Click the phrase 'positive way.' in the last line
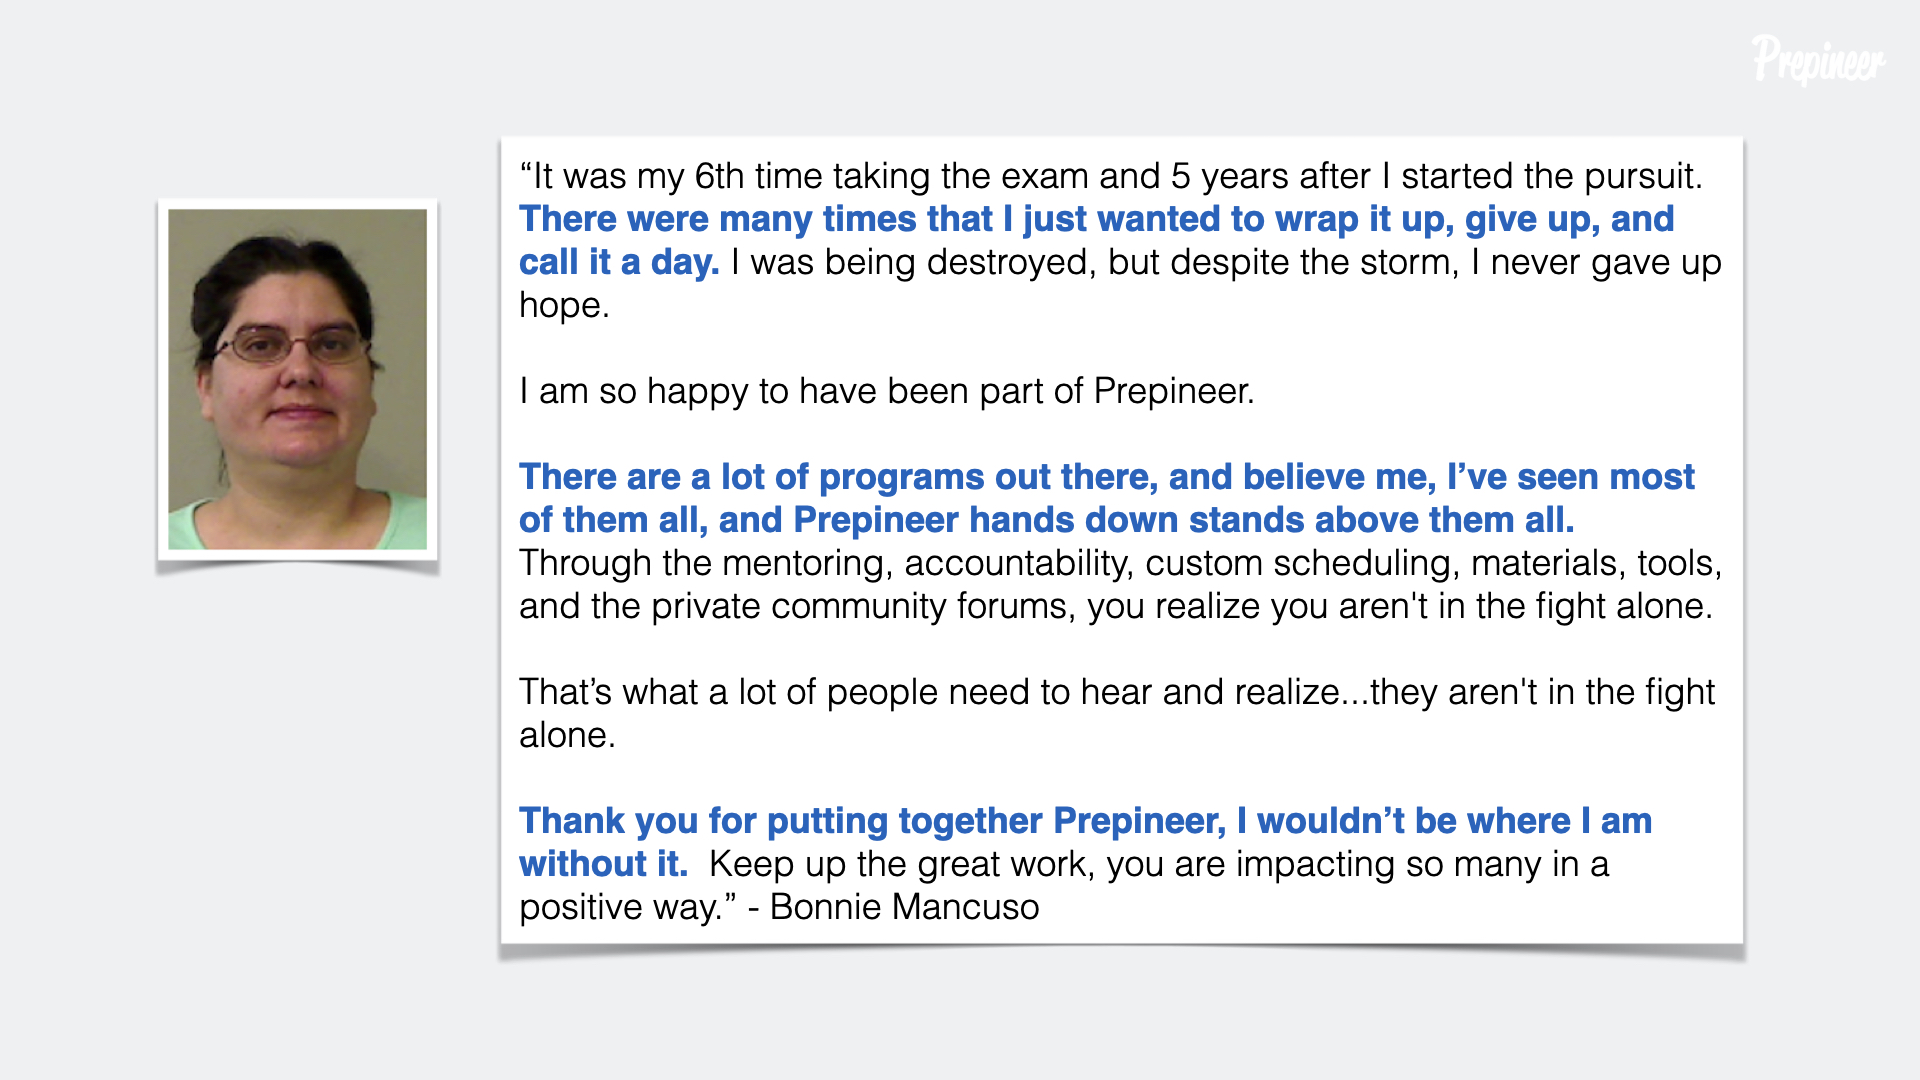Image resolution: width=1920 pixels, height=1080 pixels. pyautogui.click(x=620, y=907)
